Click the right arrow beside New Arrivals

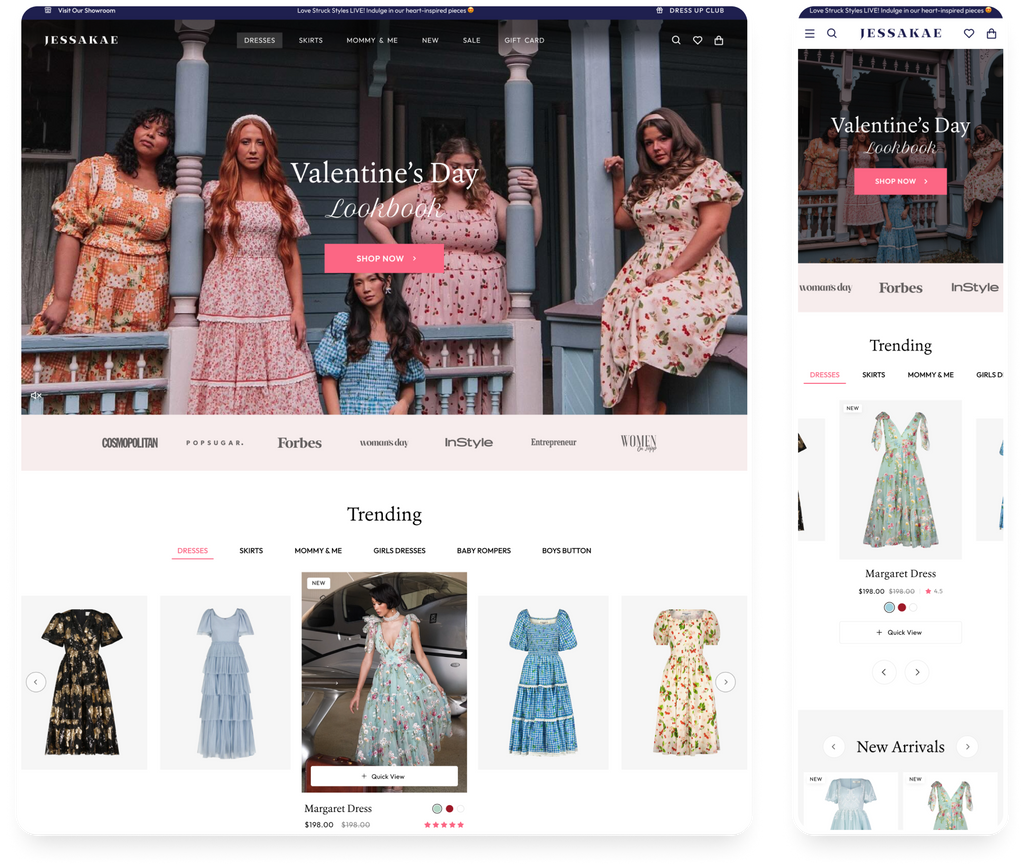(x=966, y=746)
